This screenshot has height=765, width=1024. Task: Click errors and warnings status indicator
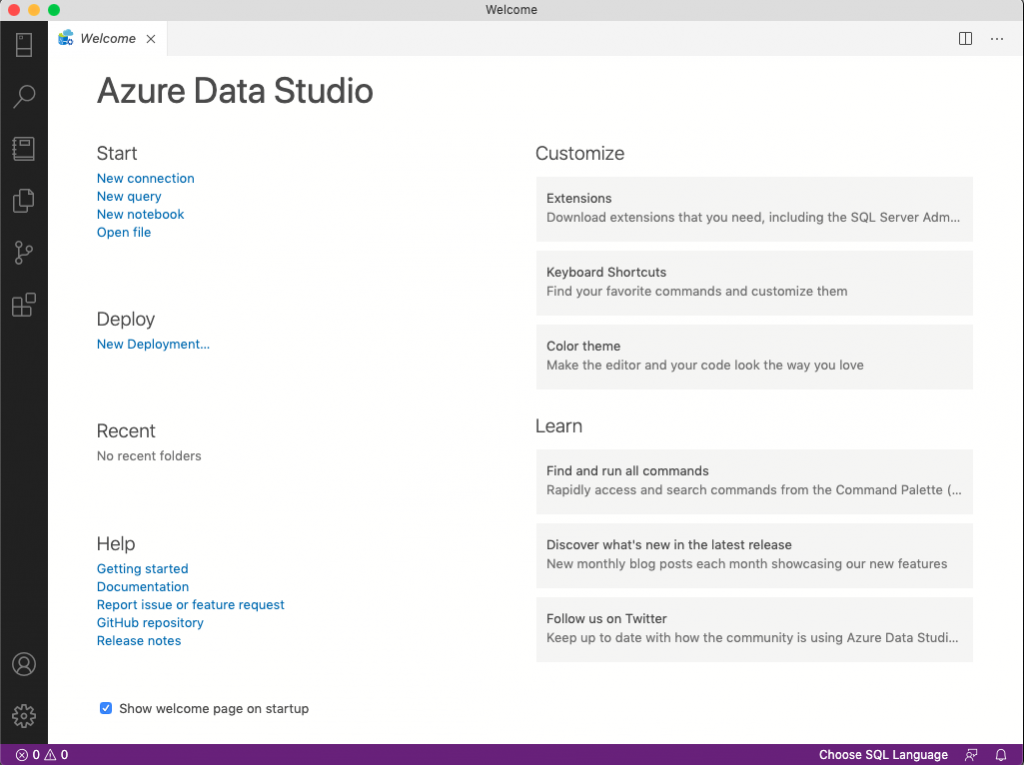[42, 755]
